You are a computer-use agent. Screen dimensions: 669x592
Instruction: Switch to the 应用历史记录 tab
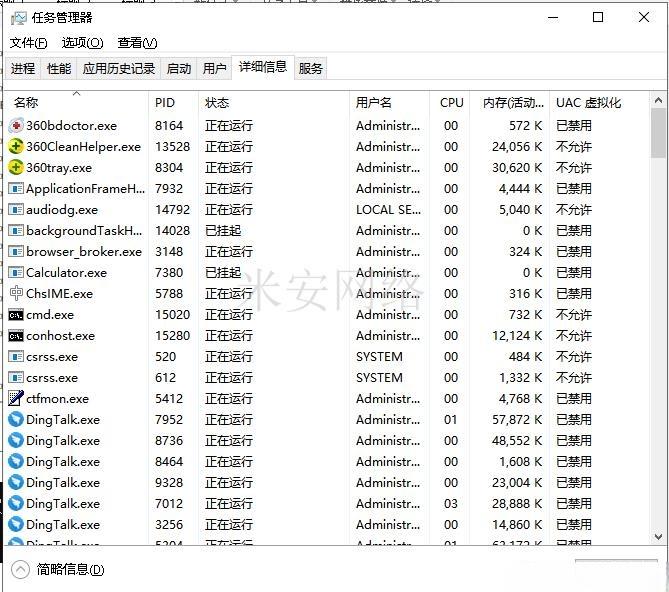coord(119,68)
